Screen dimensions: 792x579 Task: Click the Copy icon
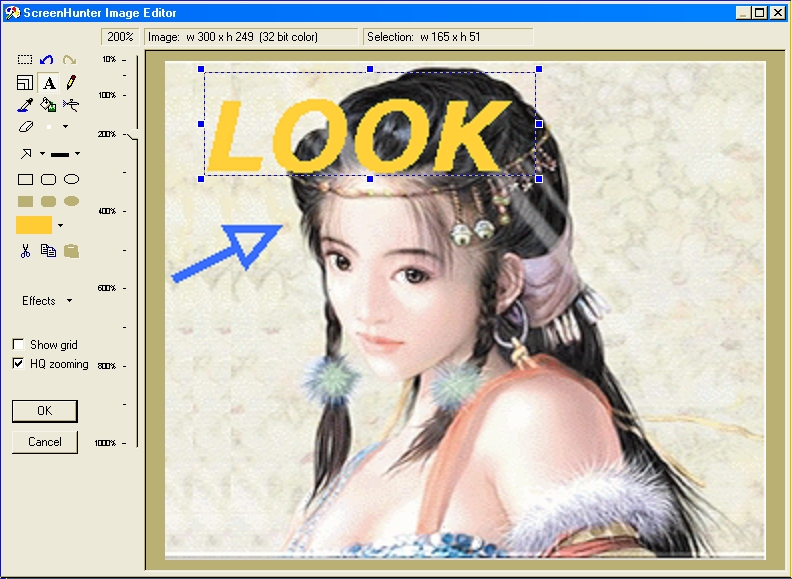pyautogui.click(x=48, y=251)
